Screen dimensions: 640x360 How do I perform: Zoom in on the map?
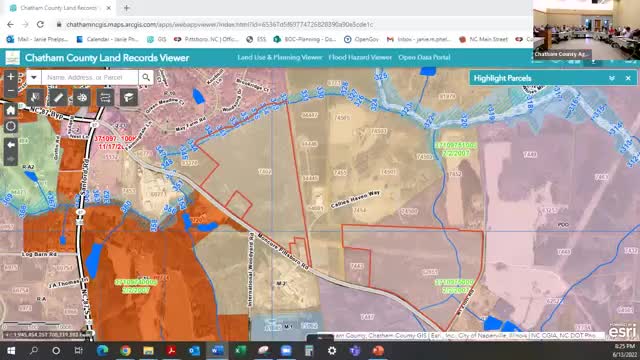click(11, 77)
